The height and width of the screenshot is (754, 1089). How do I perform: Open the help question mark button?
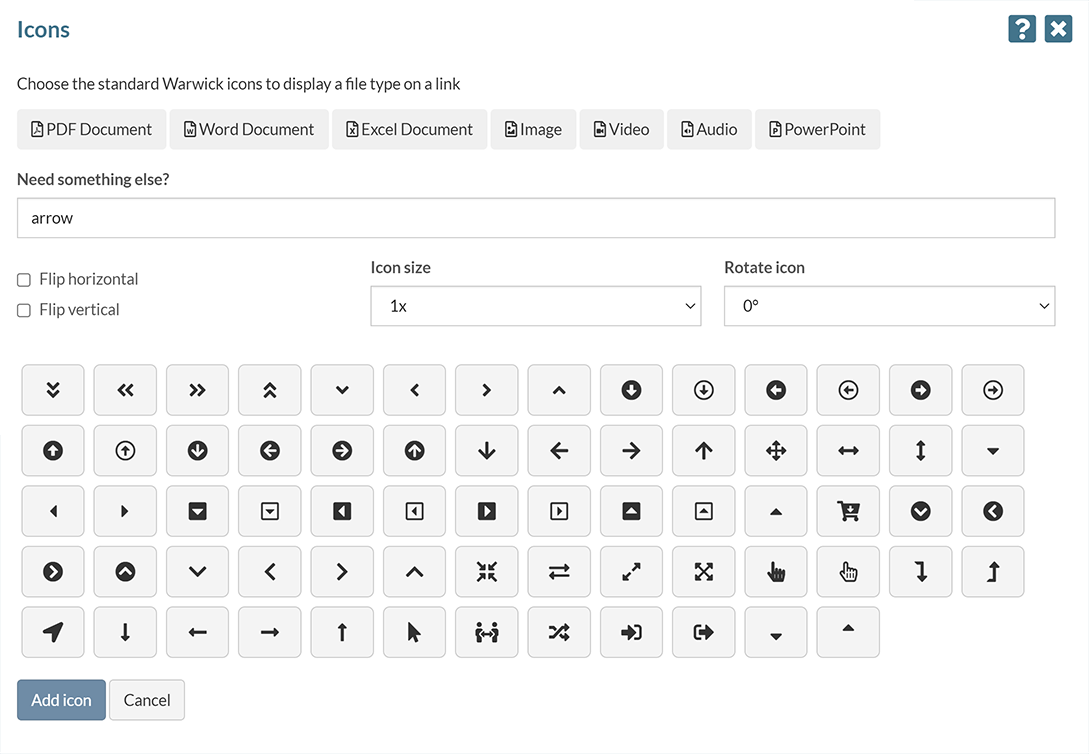(x=1021, y=29)
